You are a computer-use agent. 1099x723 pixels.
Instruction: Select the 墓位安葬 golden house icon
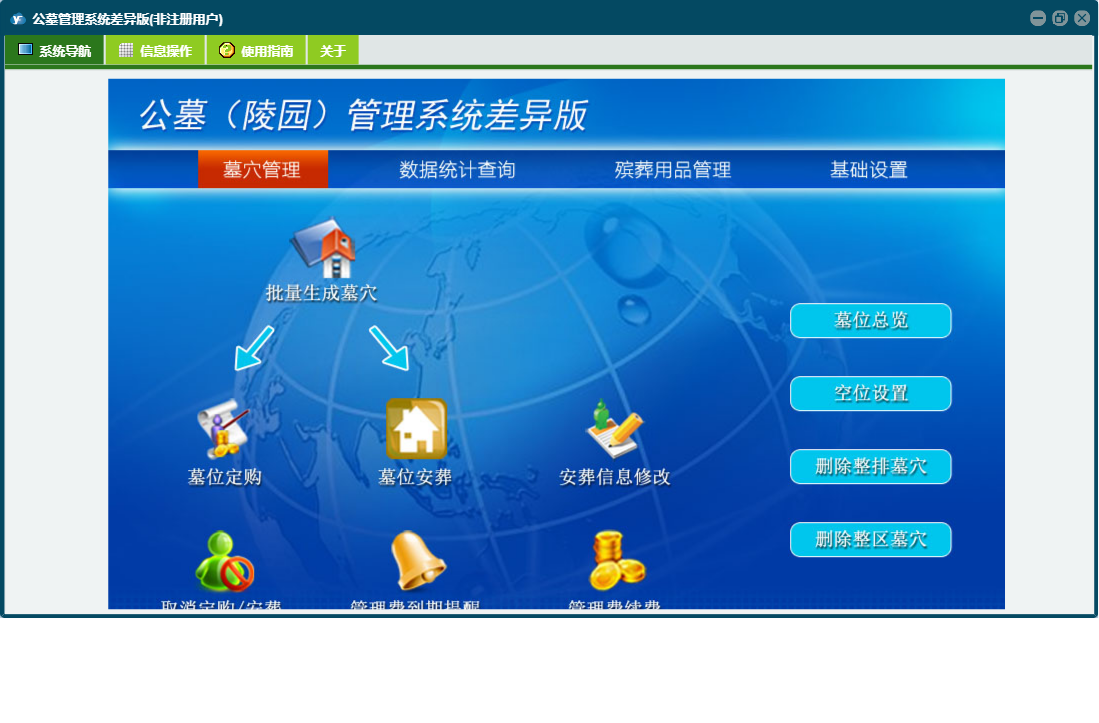pos(416,429)
